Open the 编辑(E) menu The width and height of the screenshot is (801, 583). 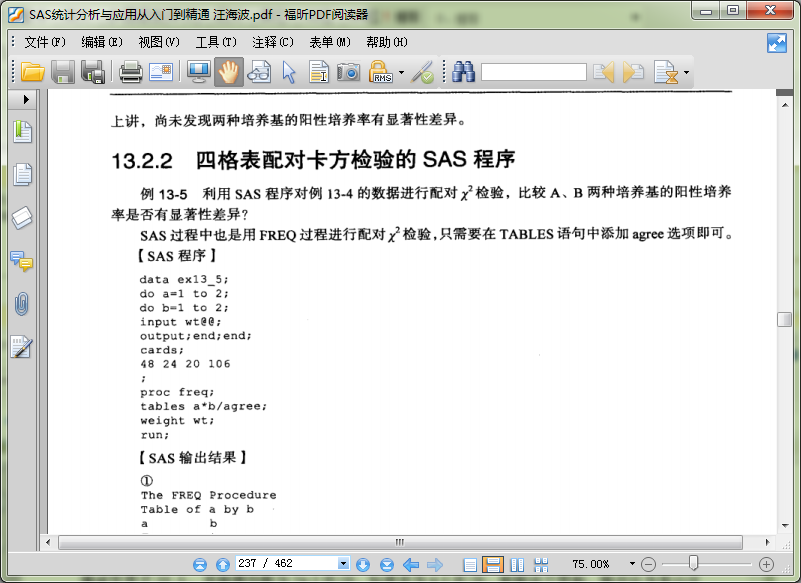[102, 42]
